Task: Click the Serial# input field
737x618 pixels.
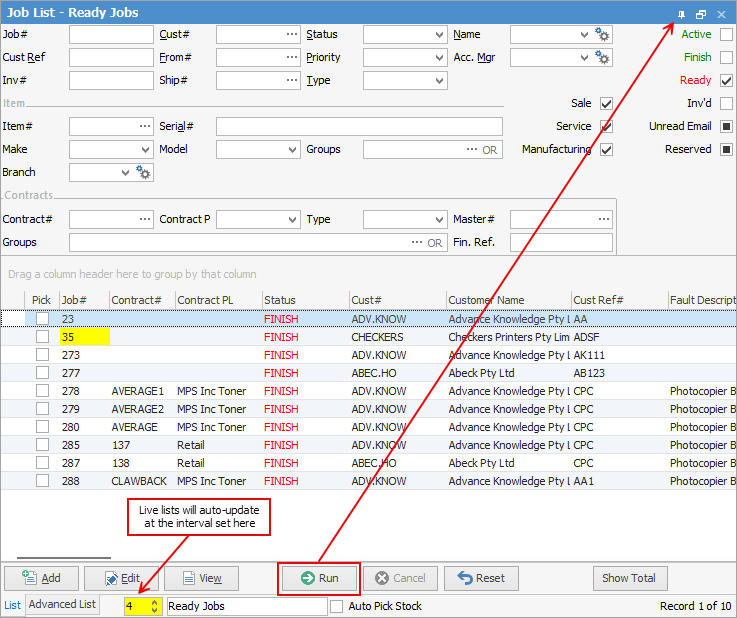Action: [x=359, y=126]
